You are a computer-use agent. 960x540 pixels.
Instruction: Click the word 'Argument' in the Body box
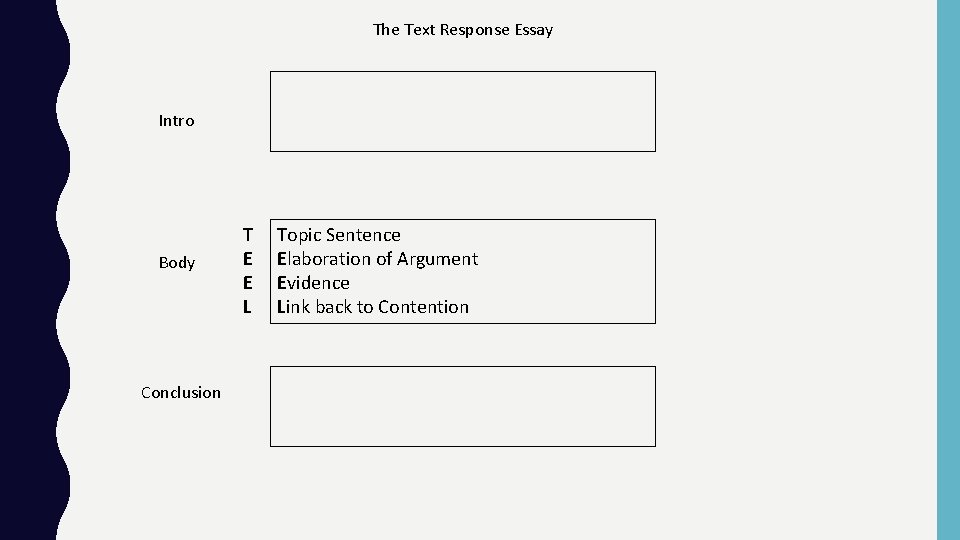[438, 259]
